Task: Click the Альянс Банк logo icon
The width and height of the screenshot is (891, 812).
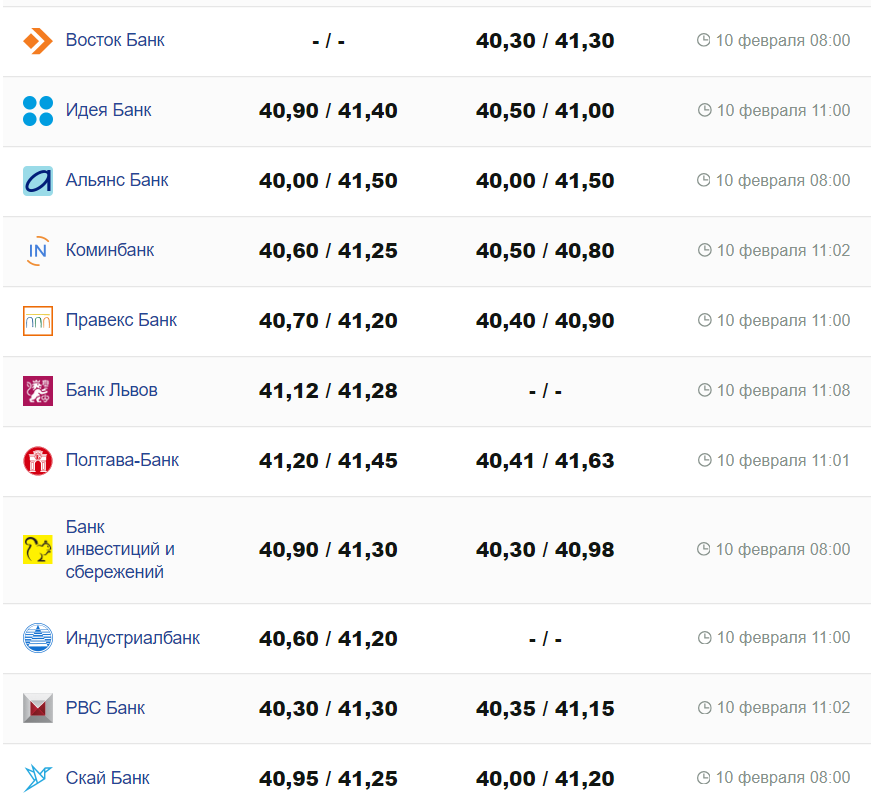Action: (37, 181)
